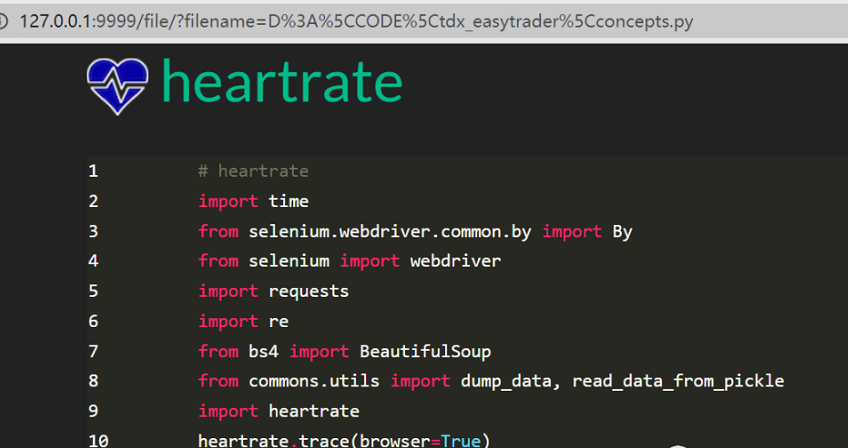Screen dimensions: 848x448
Task: Click the '# heartrate' comment line
Action: 253,172
